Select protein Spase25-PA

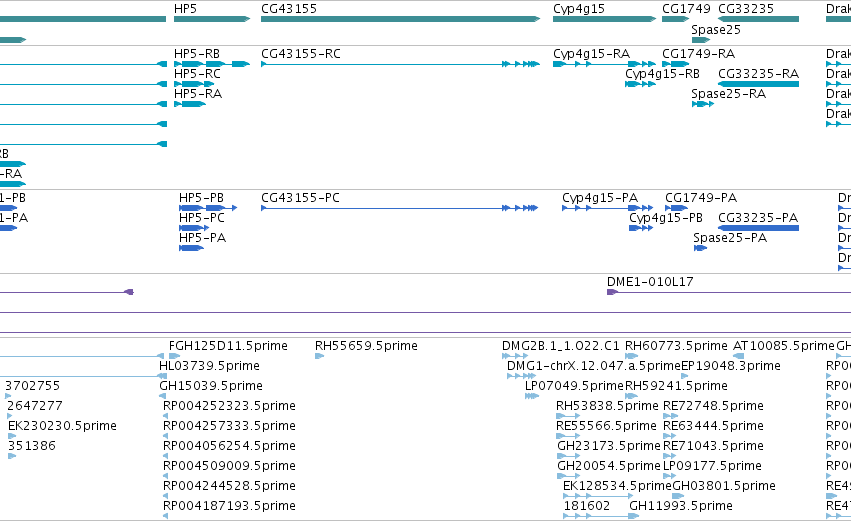tap(730, 238)
